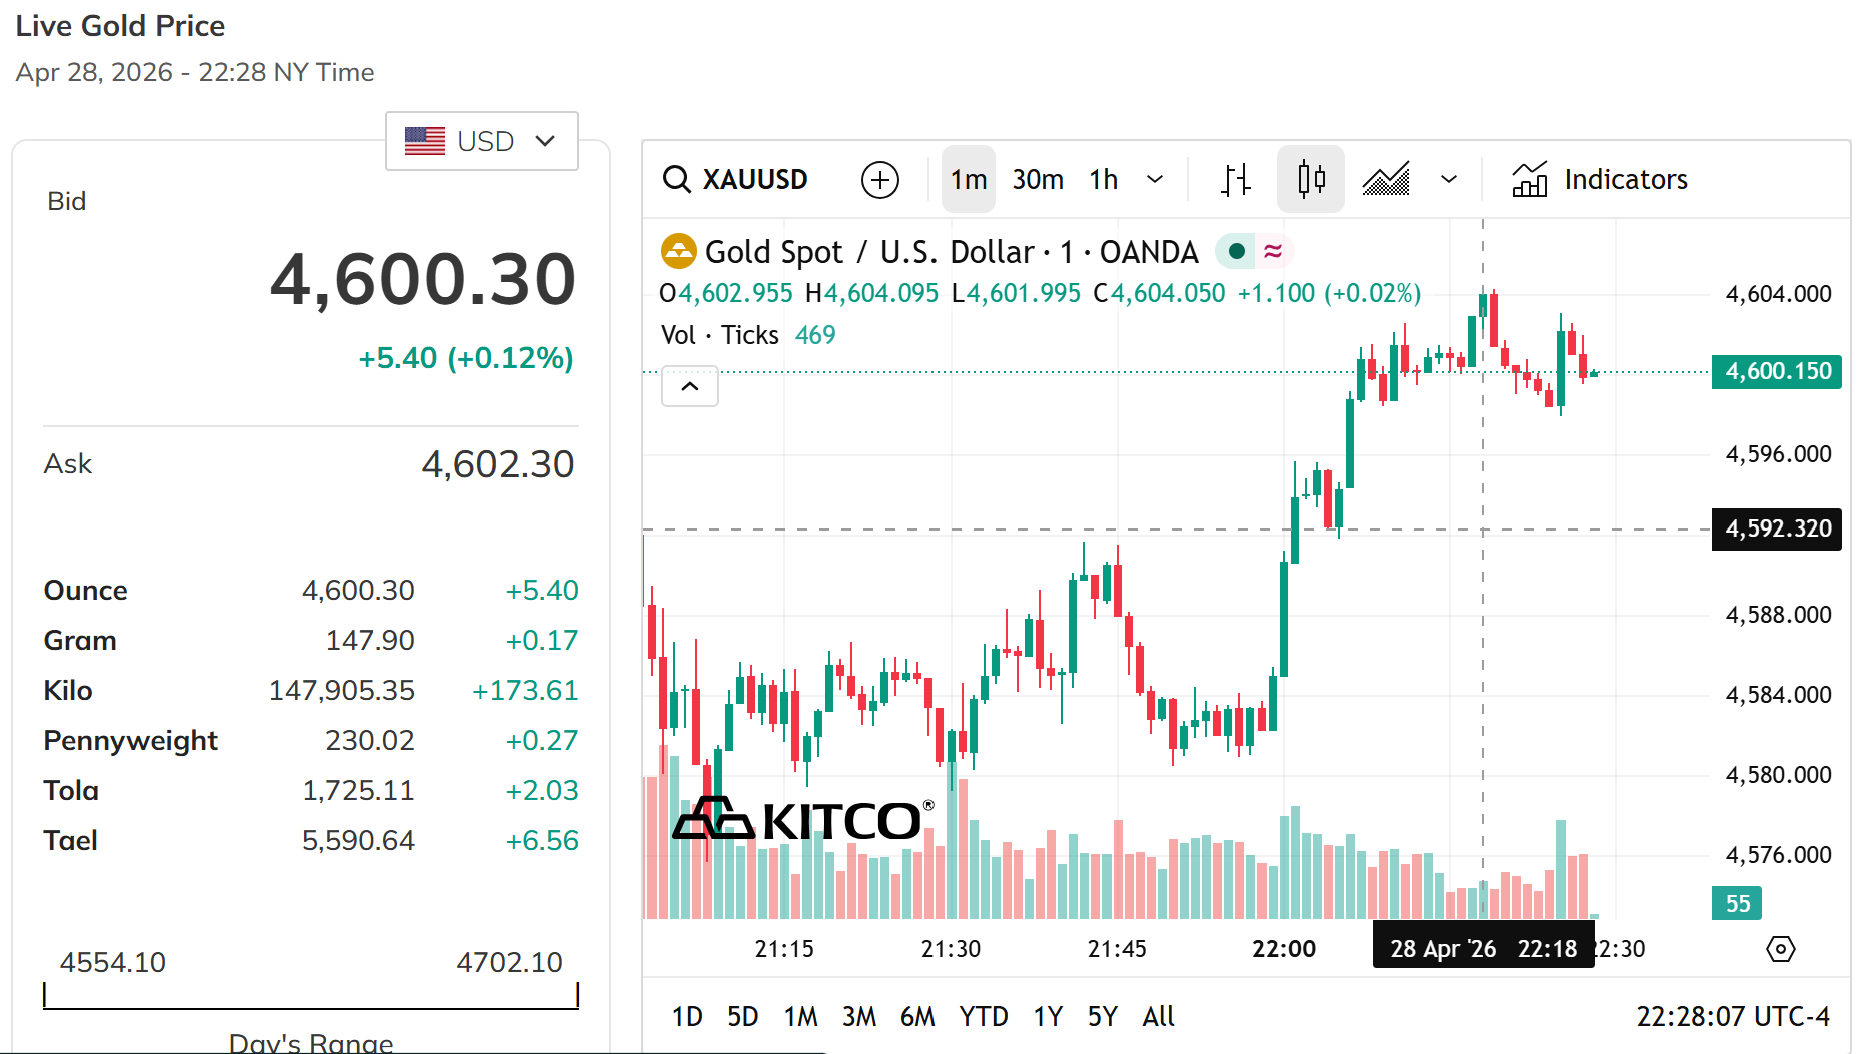The image size is (1860, 1054).
Task: Show All data range
Action: pyautogui.click(x=1158, y=1017)
